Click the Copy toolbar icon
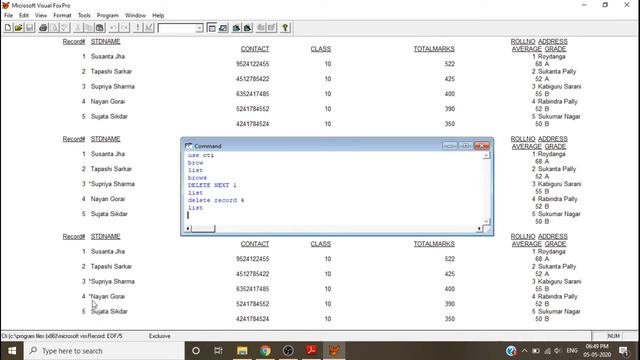640x360 pixels. pos(89,28)
